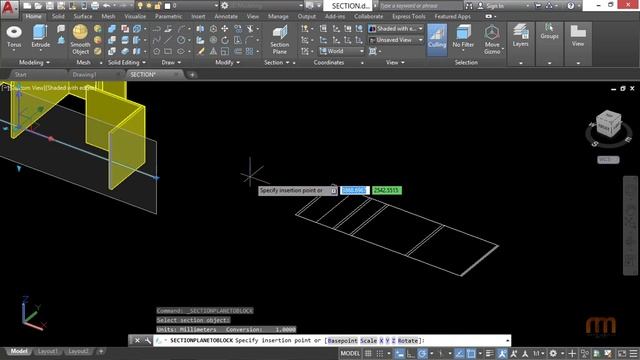Toggle 2D object snap in status bar
The height and width of the screenshot is (360, 640).
click(x=471, y=353)
